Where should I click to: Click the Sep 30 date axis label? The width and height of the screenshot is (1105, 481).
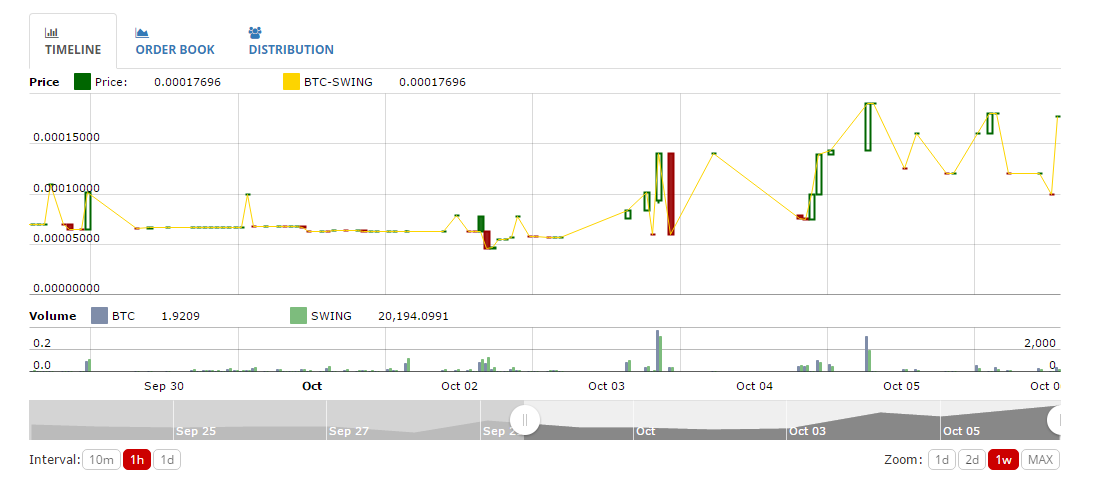(164, 386)
